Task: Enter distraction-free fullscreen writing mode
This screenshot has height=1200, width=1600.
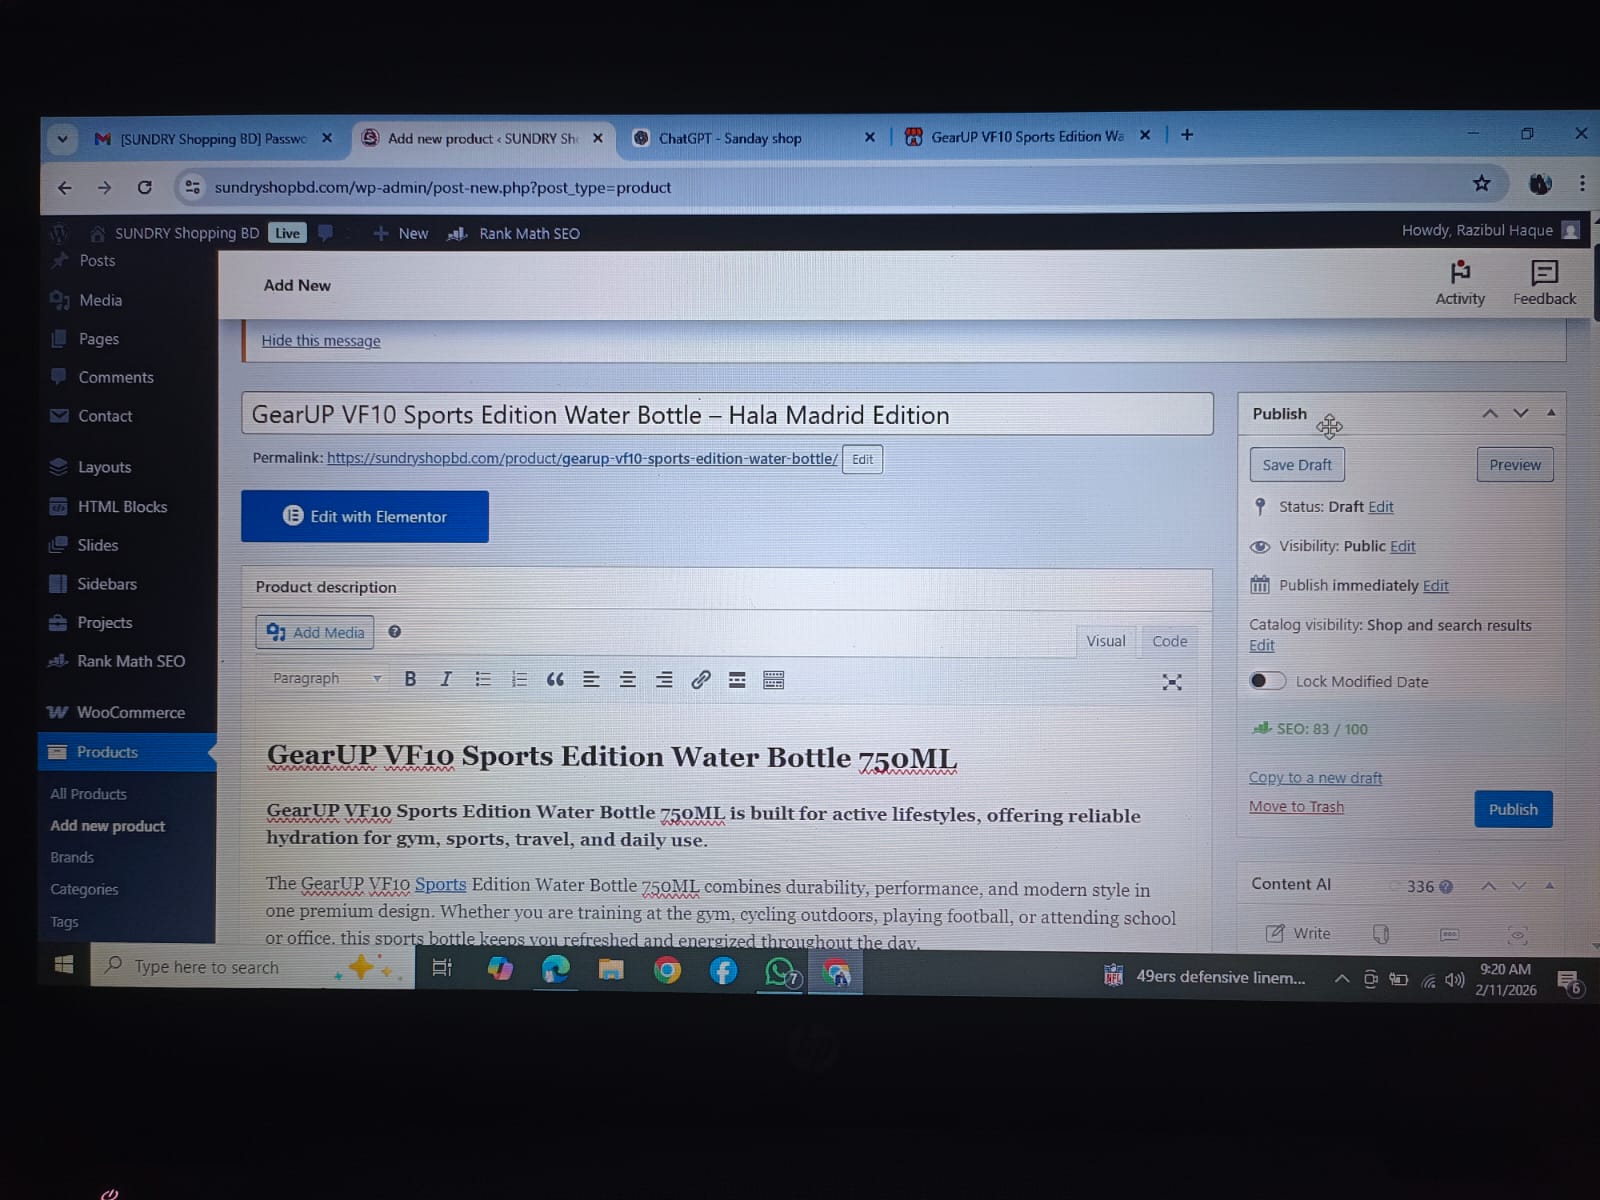Action: point(1171,681)
